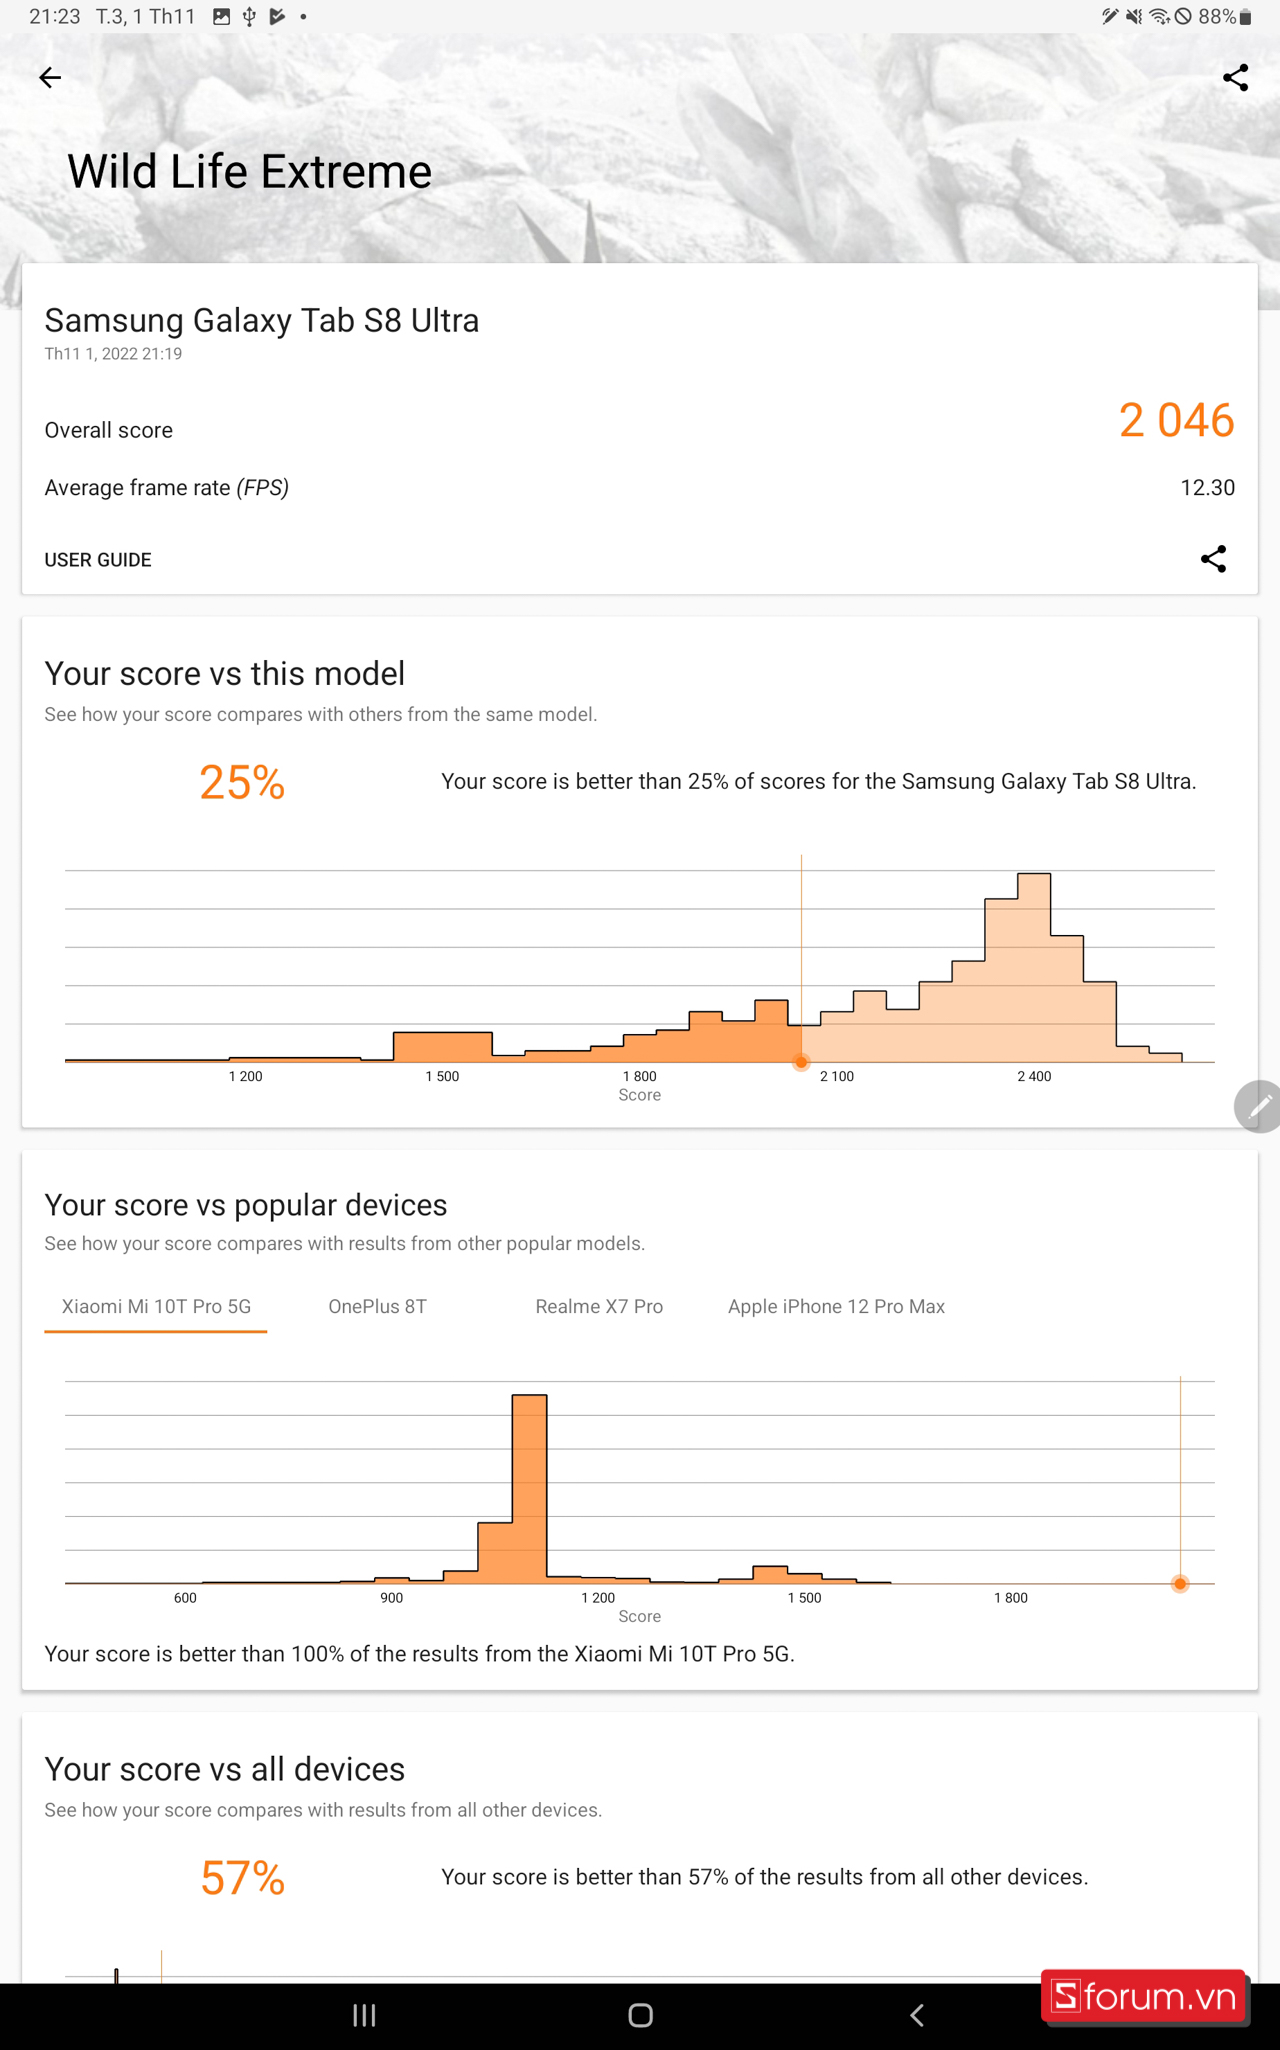Tap the floating pencil edit button
This screenshot has width=1280, height=2050.
point(1258,1106)
